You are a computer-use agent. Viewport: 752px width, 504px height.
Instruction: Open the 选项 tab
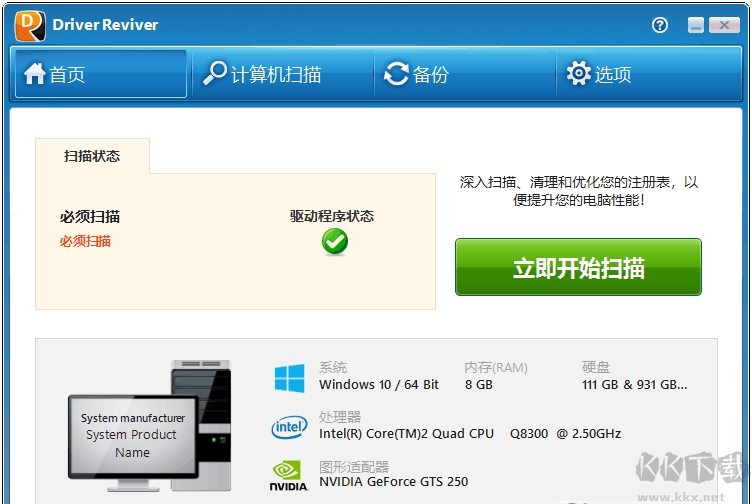[648, 74]
